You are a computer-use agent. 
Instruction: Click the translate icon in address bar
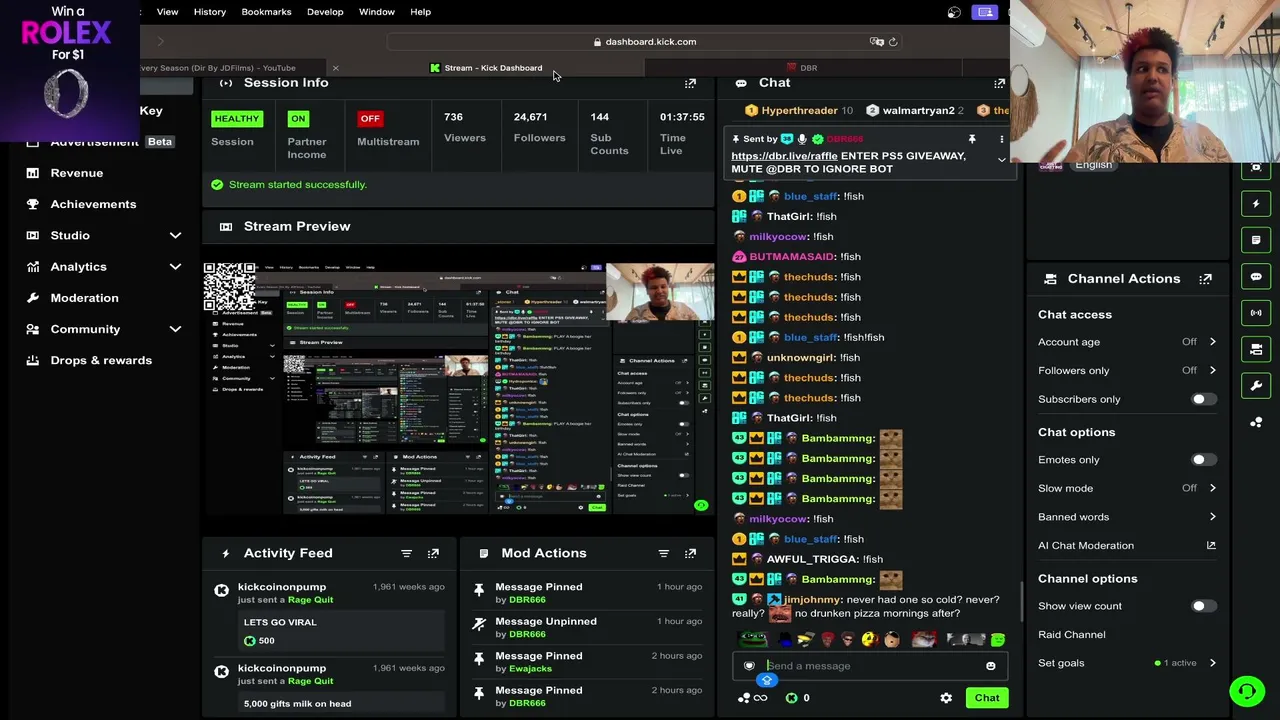pos(877,42)
